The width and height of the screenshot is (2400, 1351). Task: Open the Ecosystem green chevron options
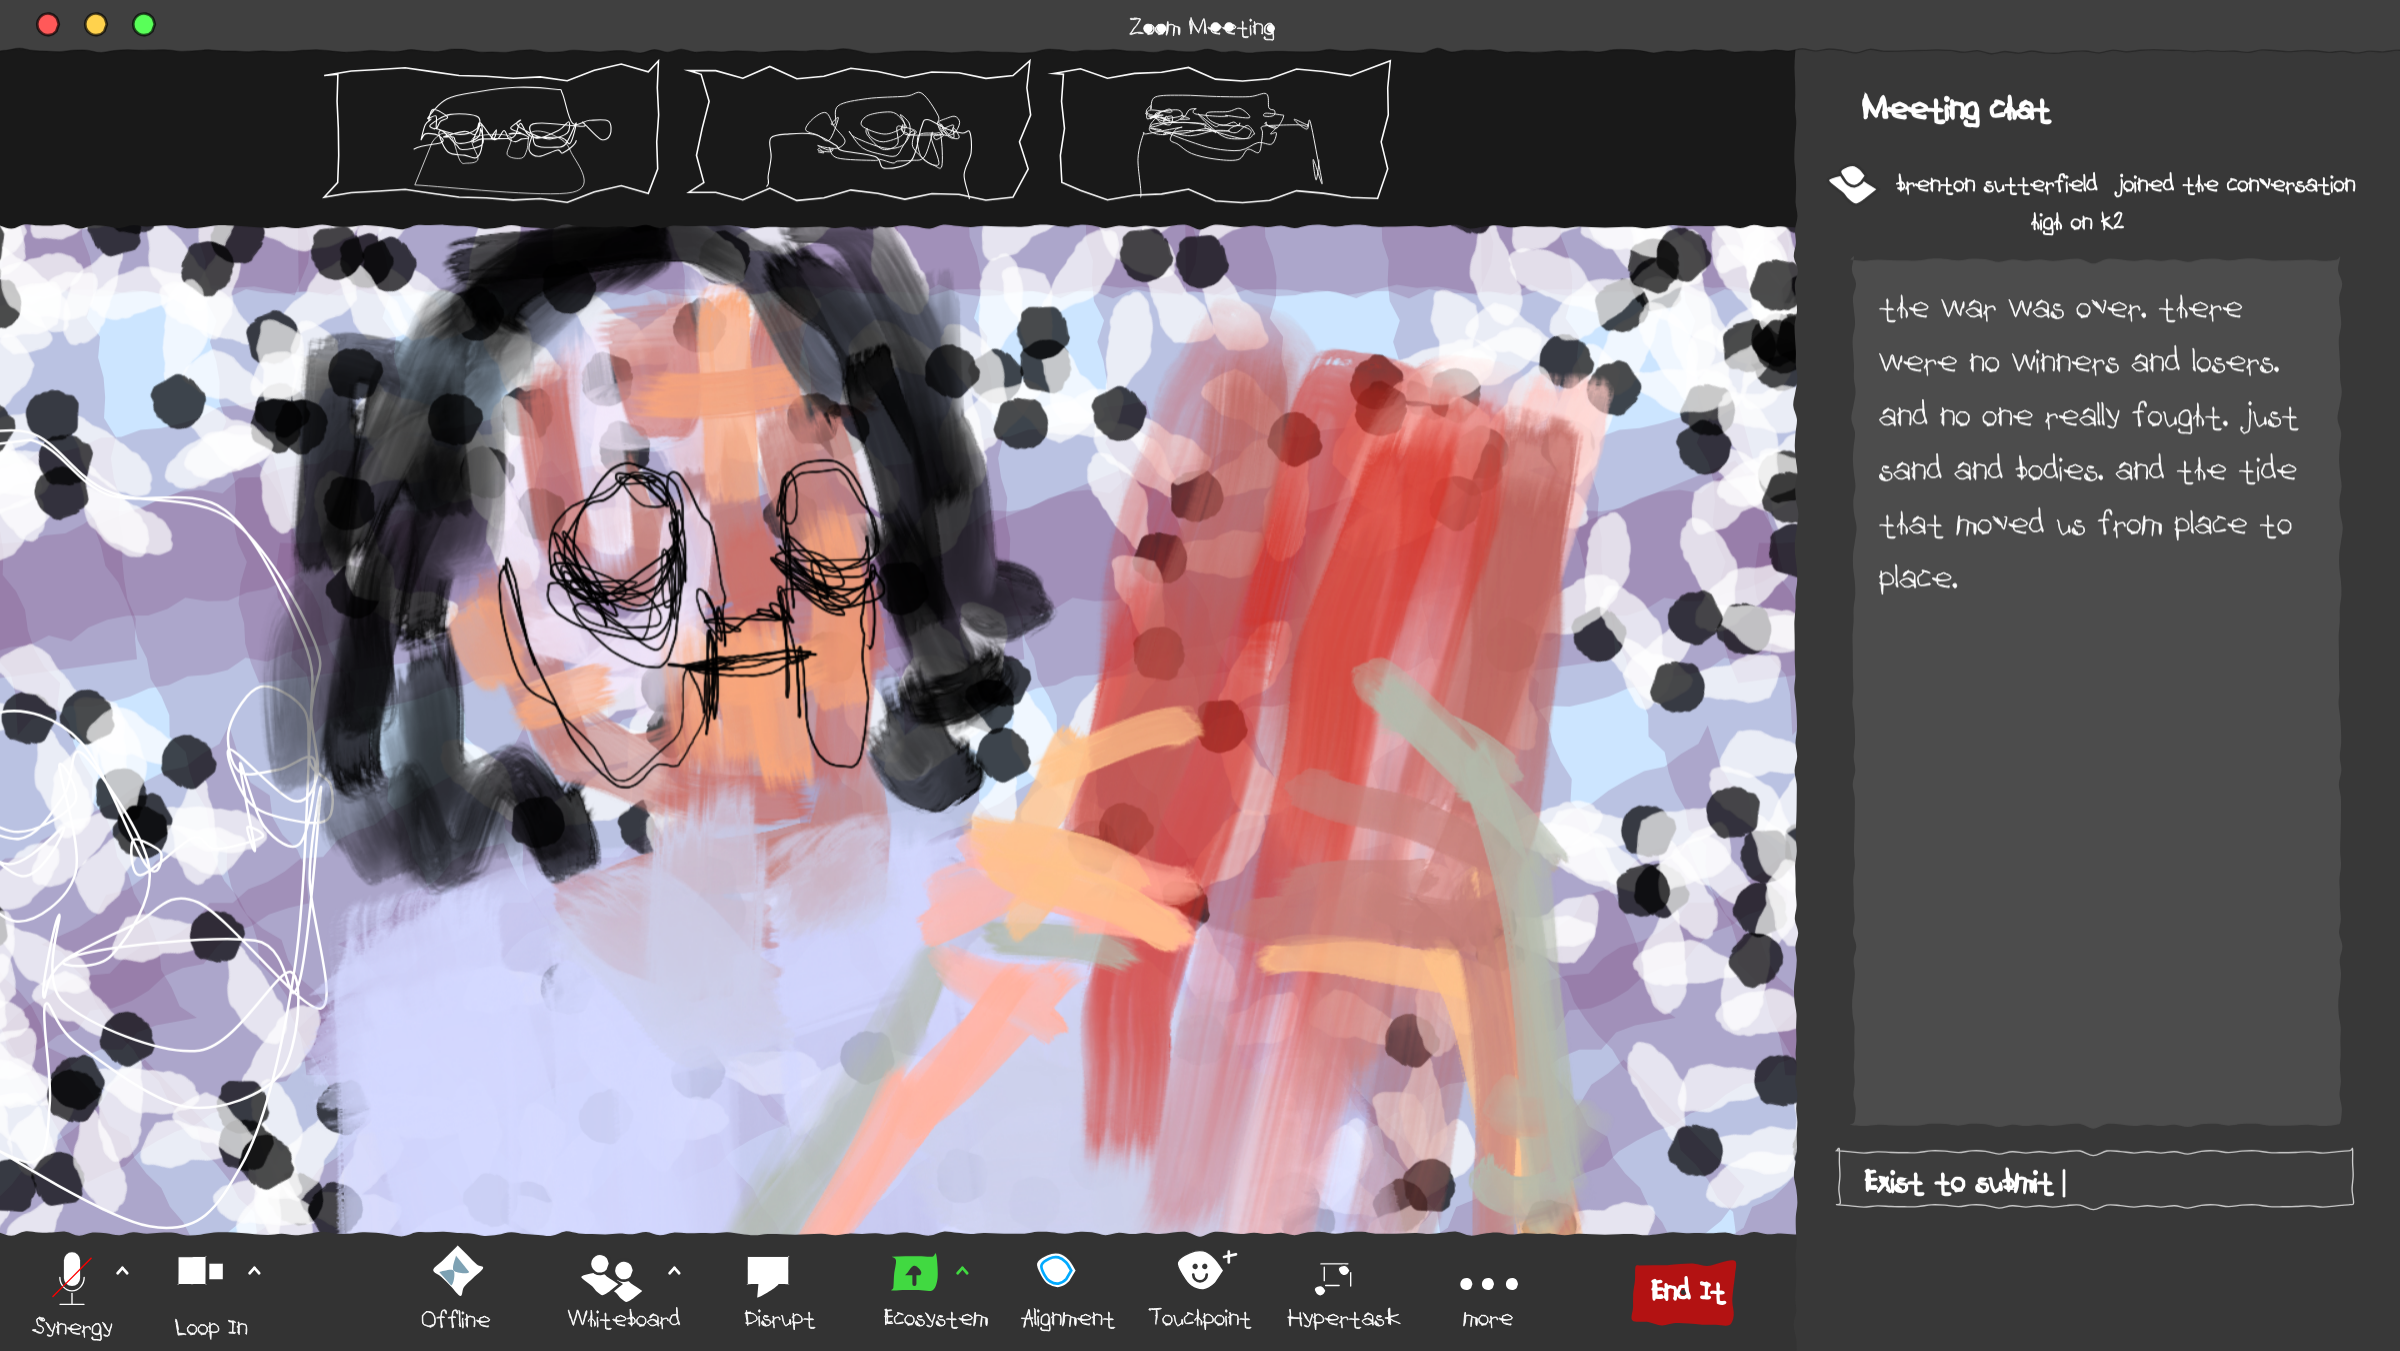pos(962,1271)
